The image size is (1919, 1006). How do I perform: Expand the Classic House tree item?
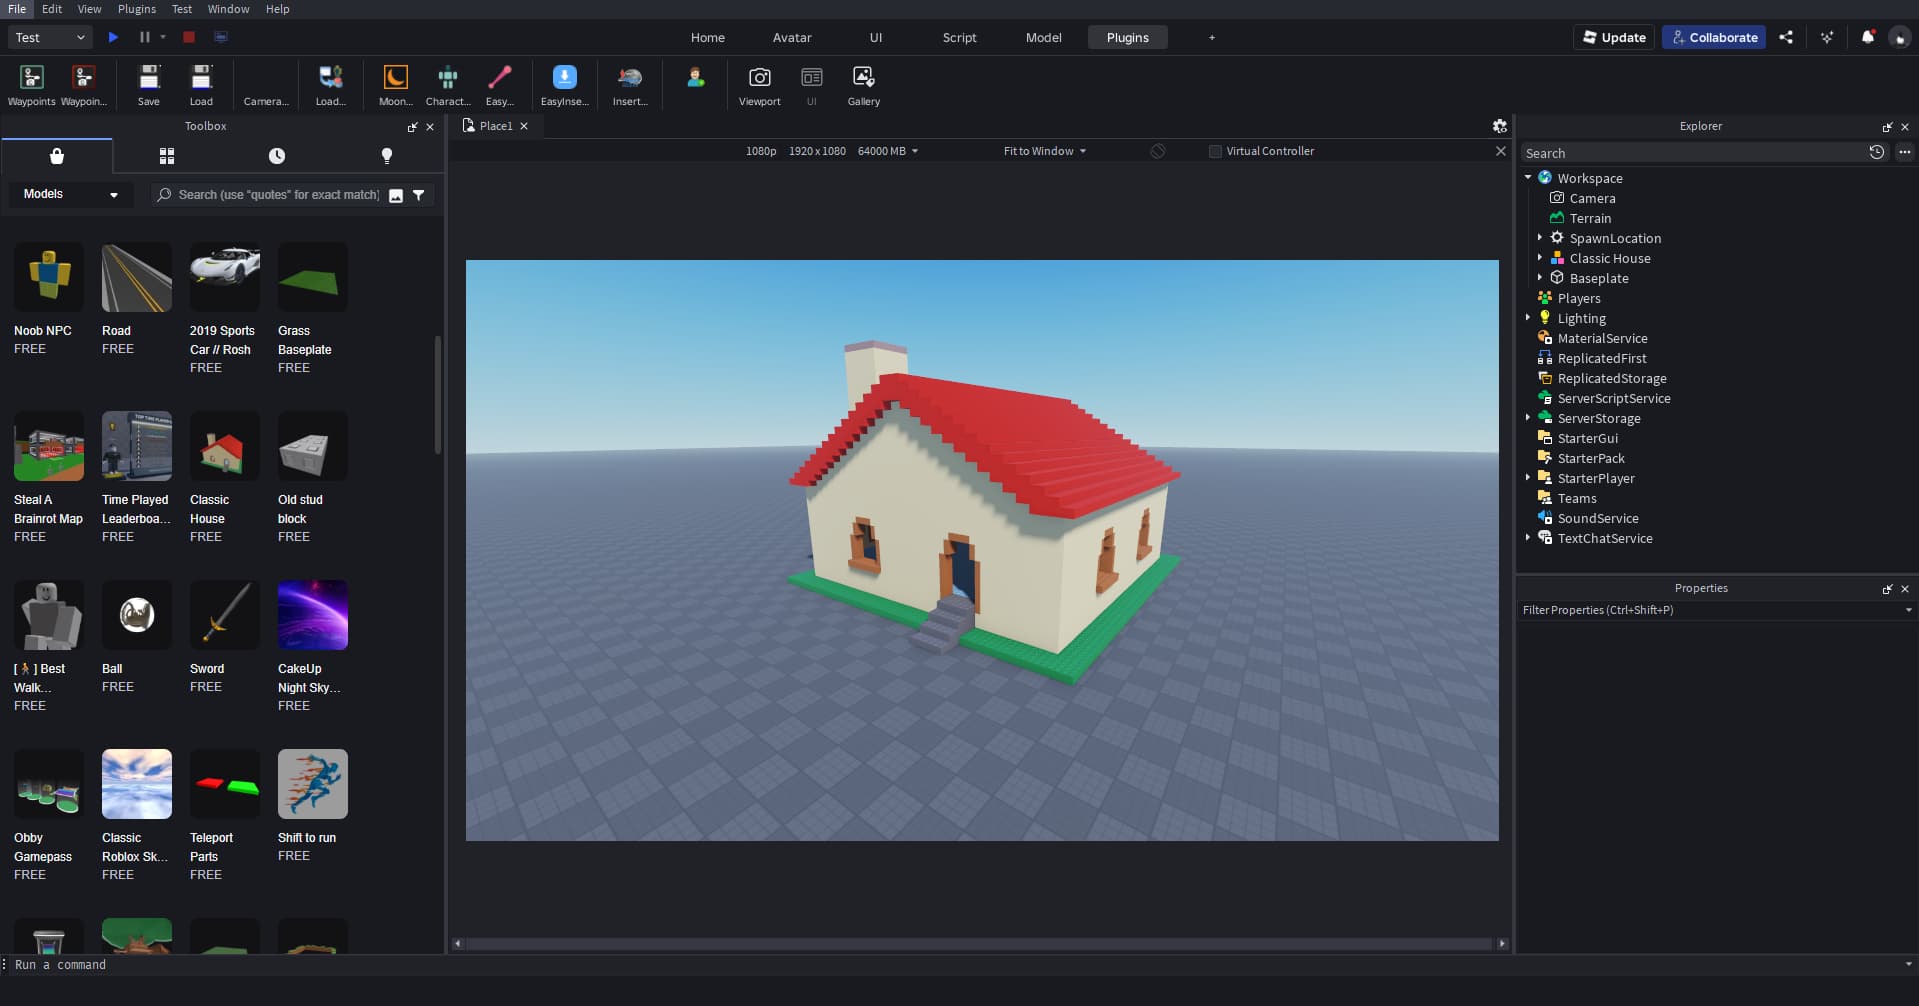1541,258
